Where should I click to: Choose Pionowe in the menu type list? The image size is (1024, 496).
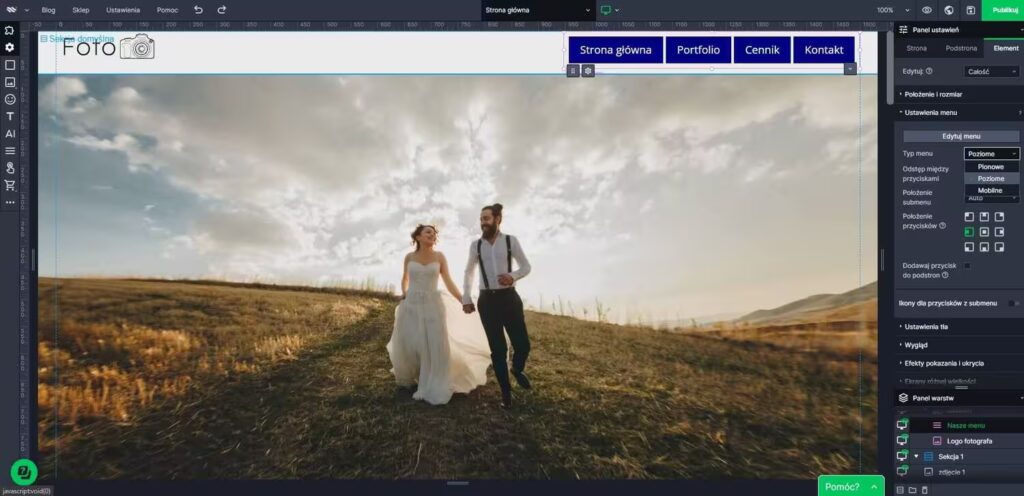991,167
